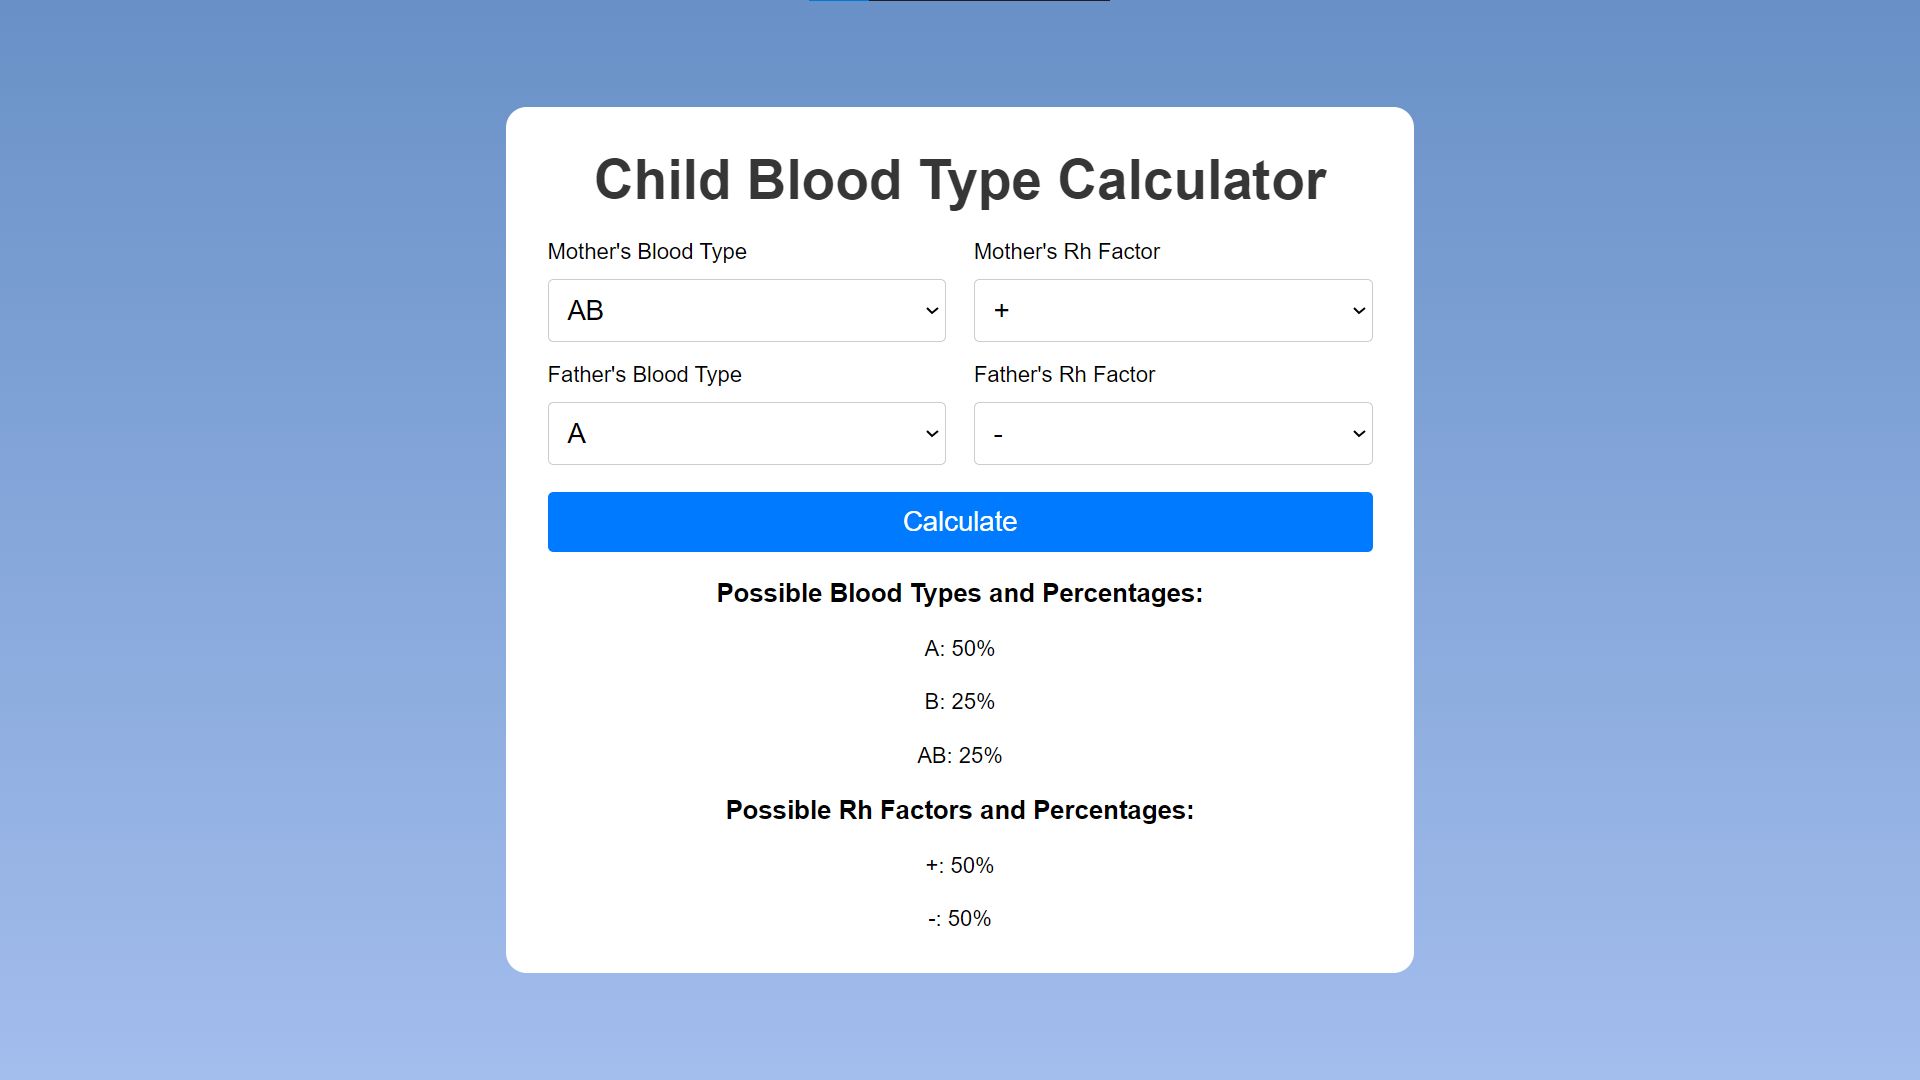Open the Mother's Rh Factor dropdown
The image size is (1920, 1080).
(1173, 310)
